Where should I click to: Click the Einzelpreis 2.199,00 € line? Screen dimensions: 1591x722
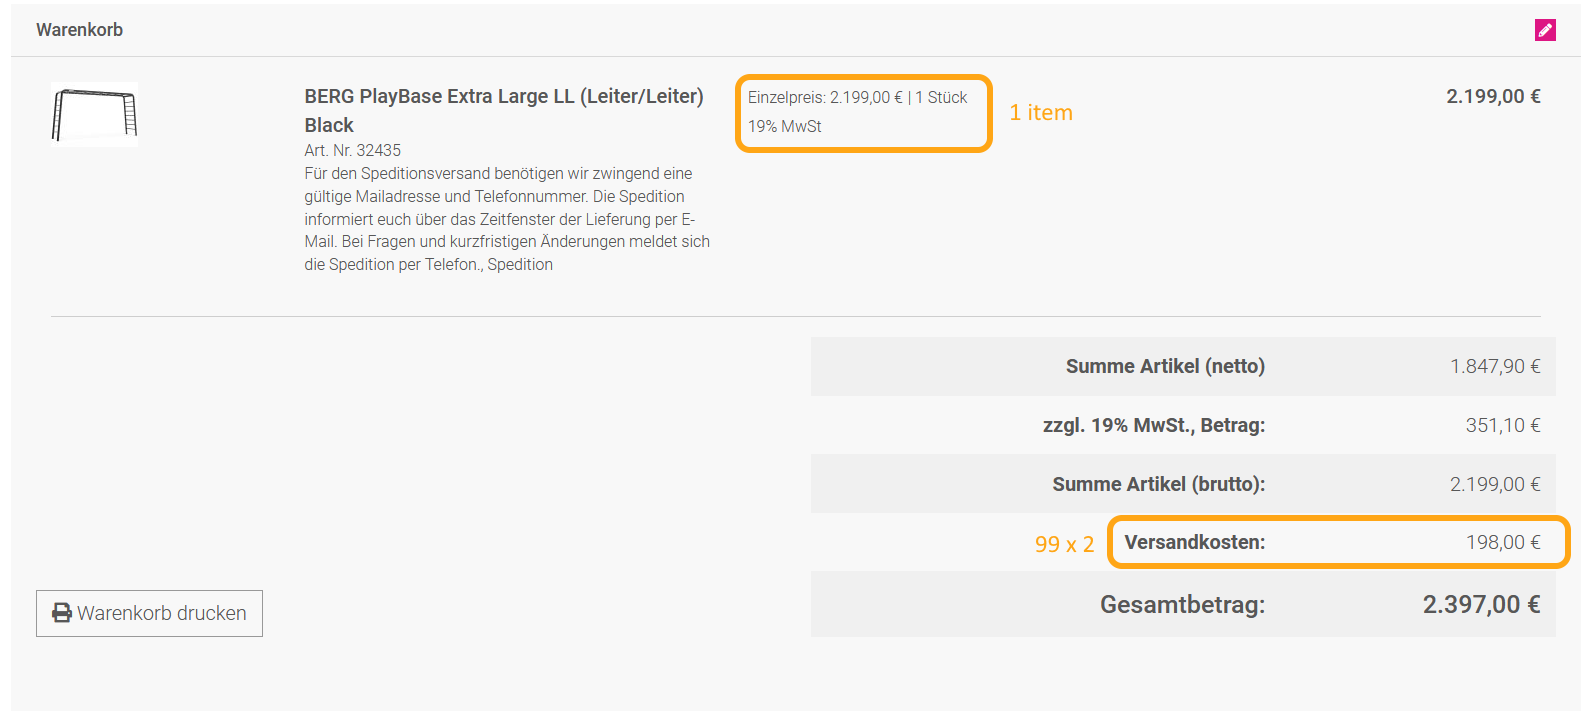click(857, 97)
